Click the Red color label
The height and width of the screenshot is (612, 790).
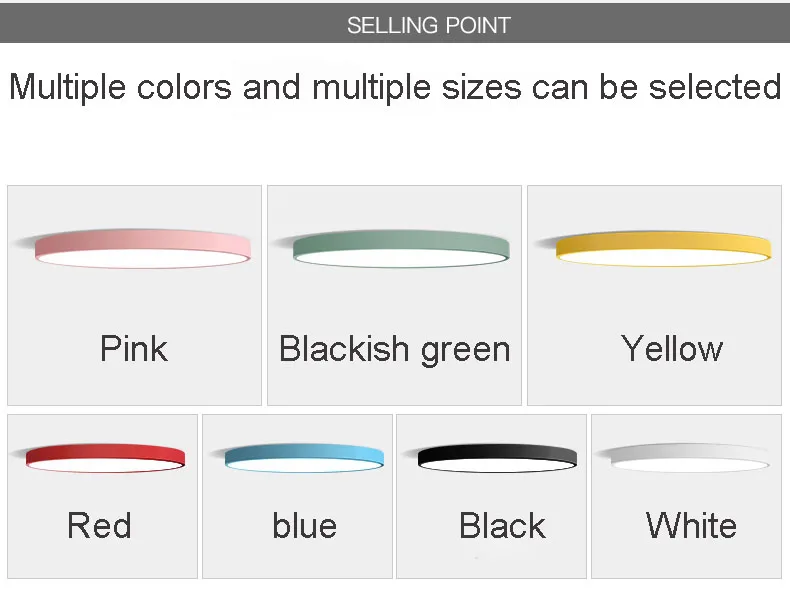click(x=99, y=526)
